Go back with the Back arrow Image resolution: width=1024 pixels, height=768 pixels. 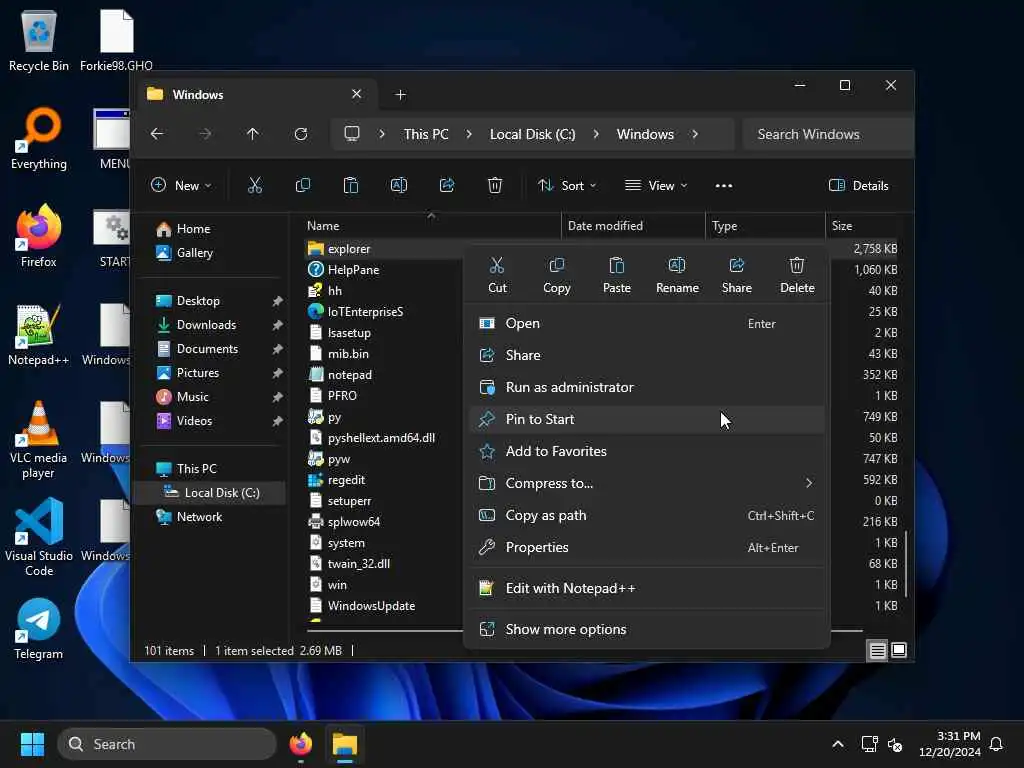pos(157,134)
